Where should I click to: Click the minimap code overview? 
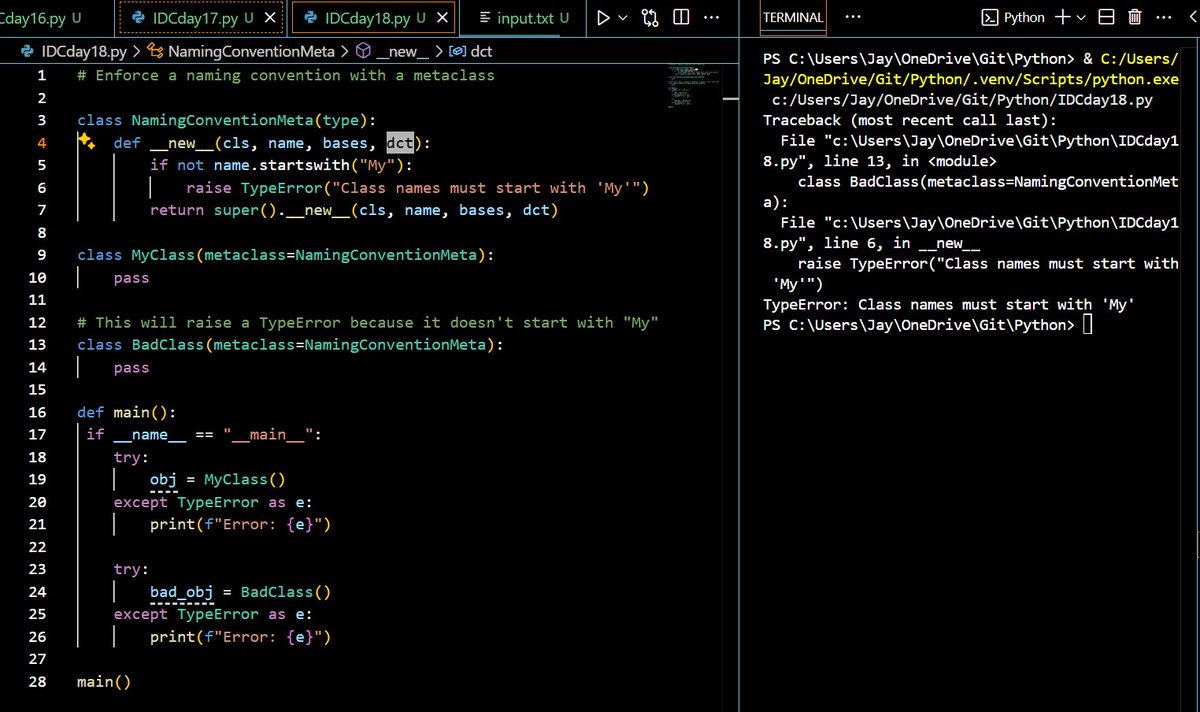click(x=695, y=88)
